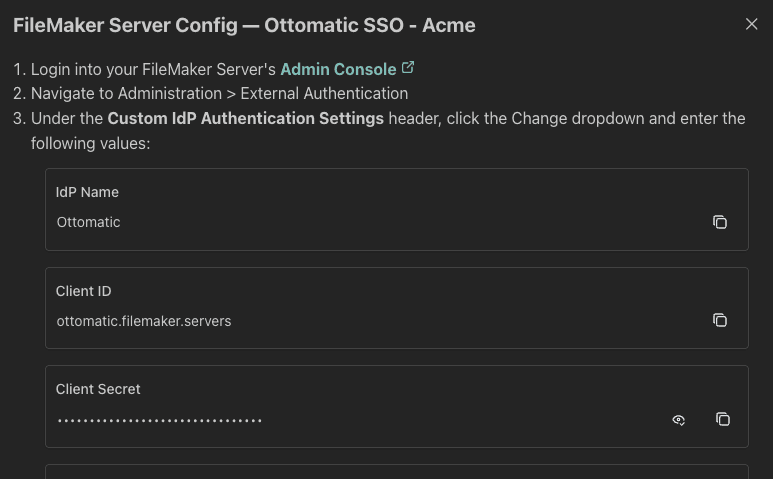Image resolution: width=773 pixels, height=479 pixels.
Task: Click the external link icon beside Admin Console
Action: click(408, 68)
